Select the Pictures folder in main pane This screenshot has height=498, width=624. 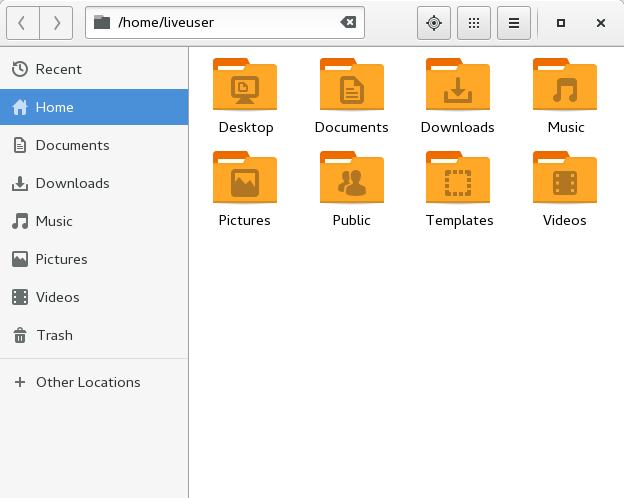245,178
